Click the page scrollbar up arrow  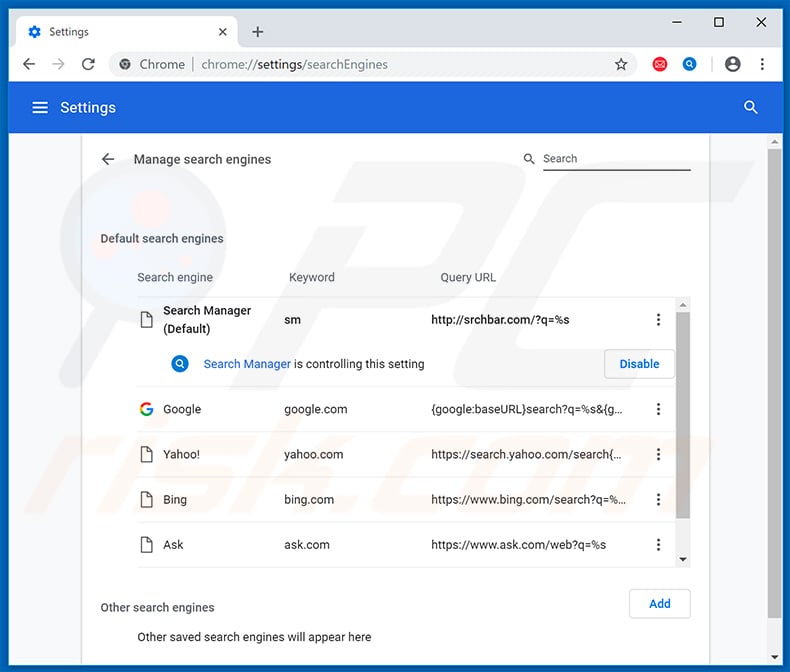[x=774, y=142]
